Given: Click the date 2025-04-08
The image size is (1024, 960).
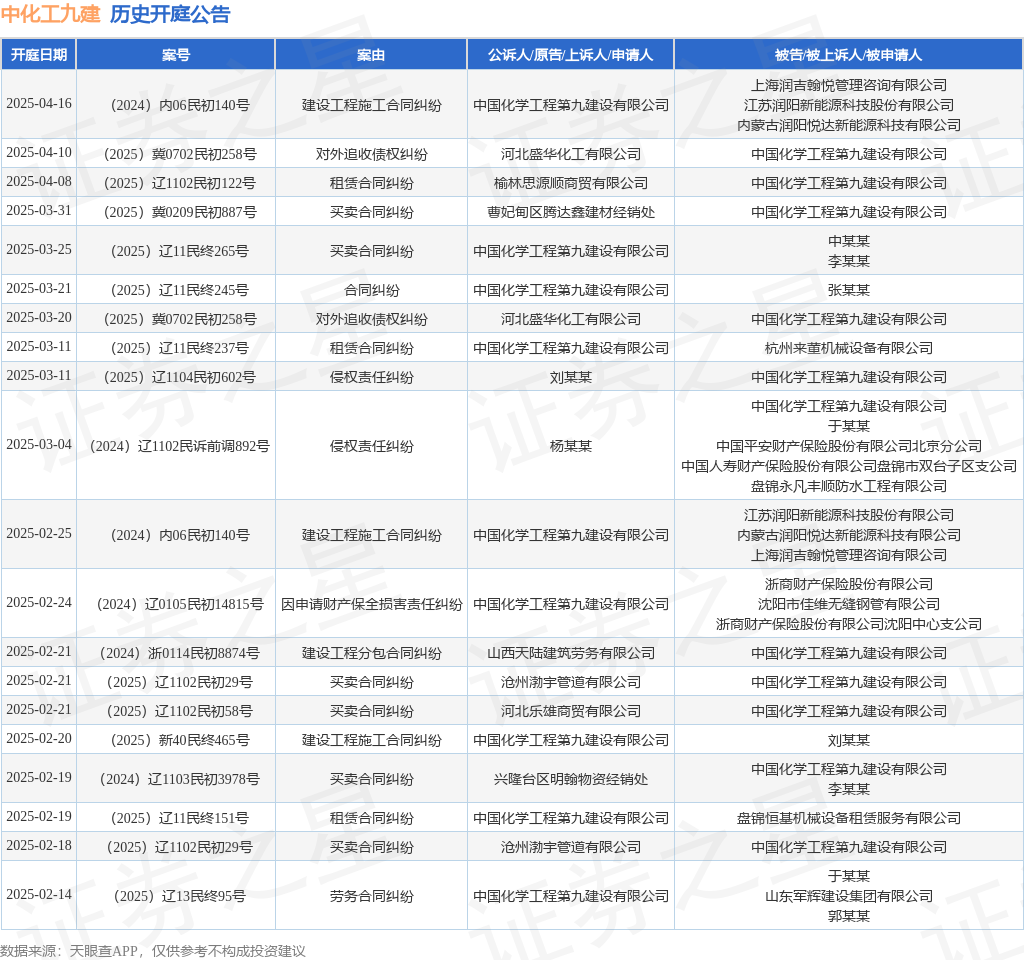Looking at the screenshot, I should (x=39, y=182).
